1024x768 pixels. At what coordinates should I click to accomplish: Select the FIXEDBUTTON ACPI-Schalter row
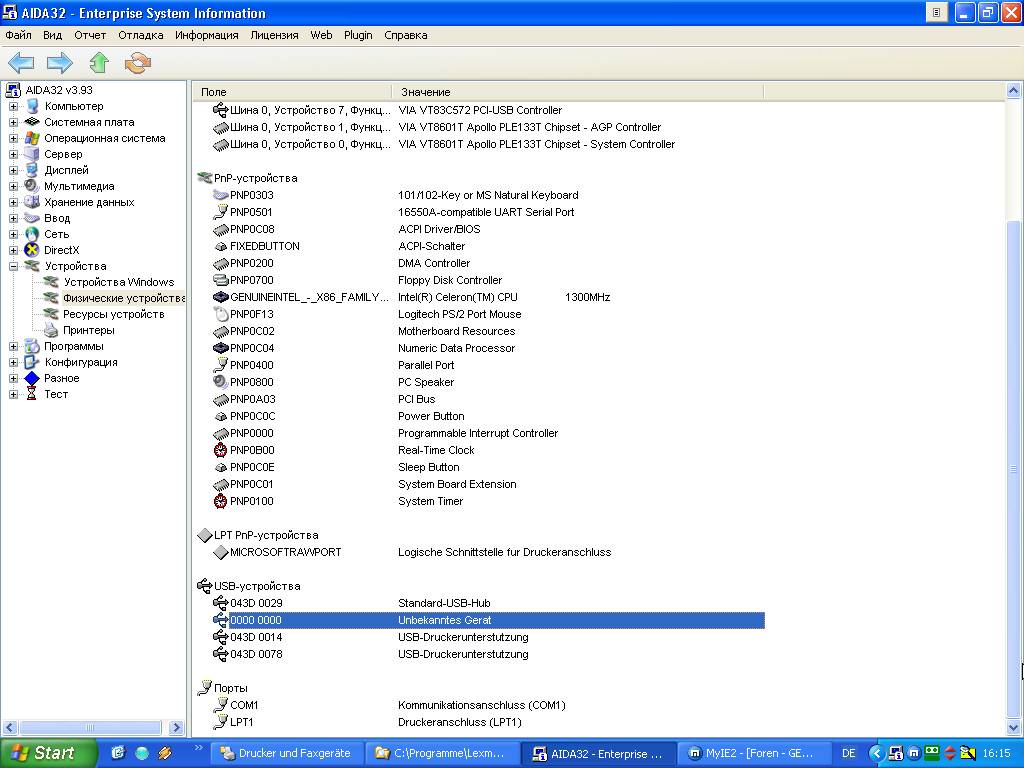tap(488, 246)
